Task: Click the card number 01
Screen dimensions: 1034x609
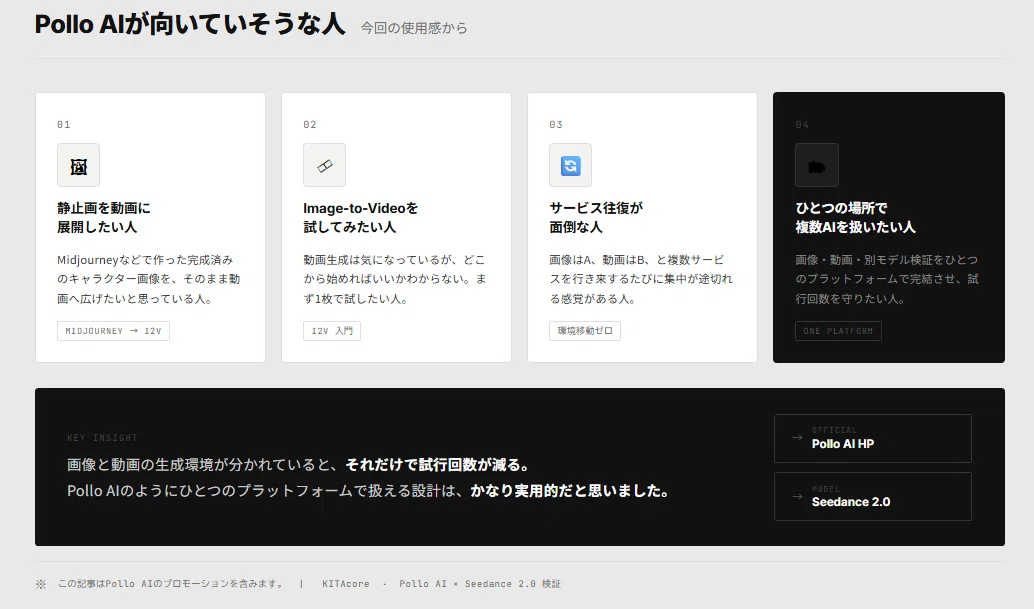Action: 64,125
